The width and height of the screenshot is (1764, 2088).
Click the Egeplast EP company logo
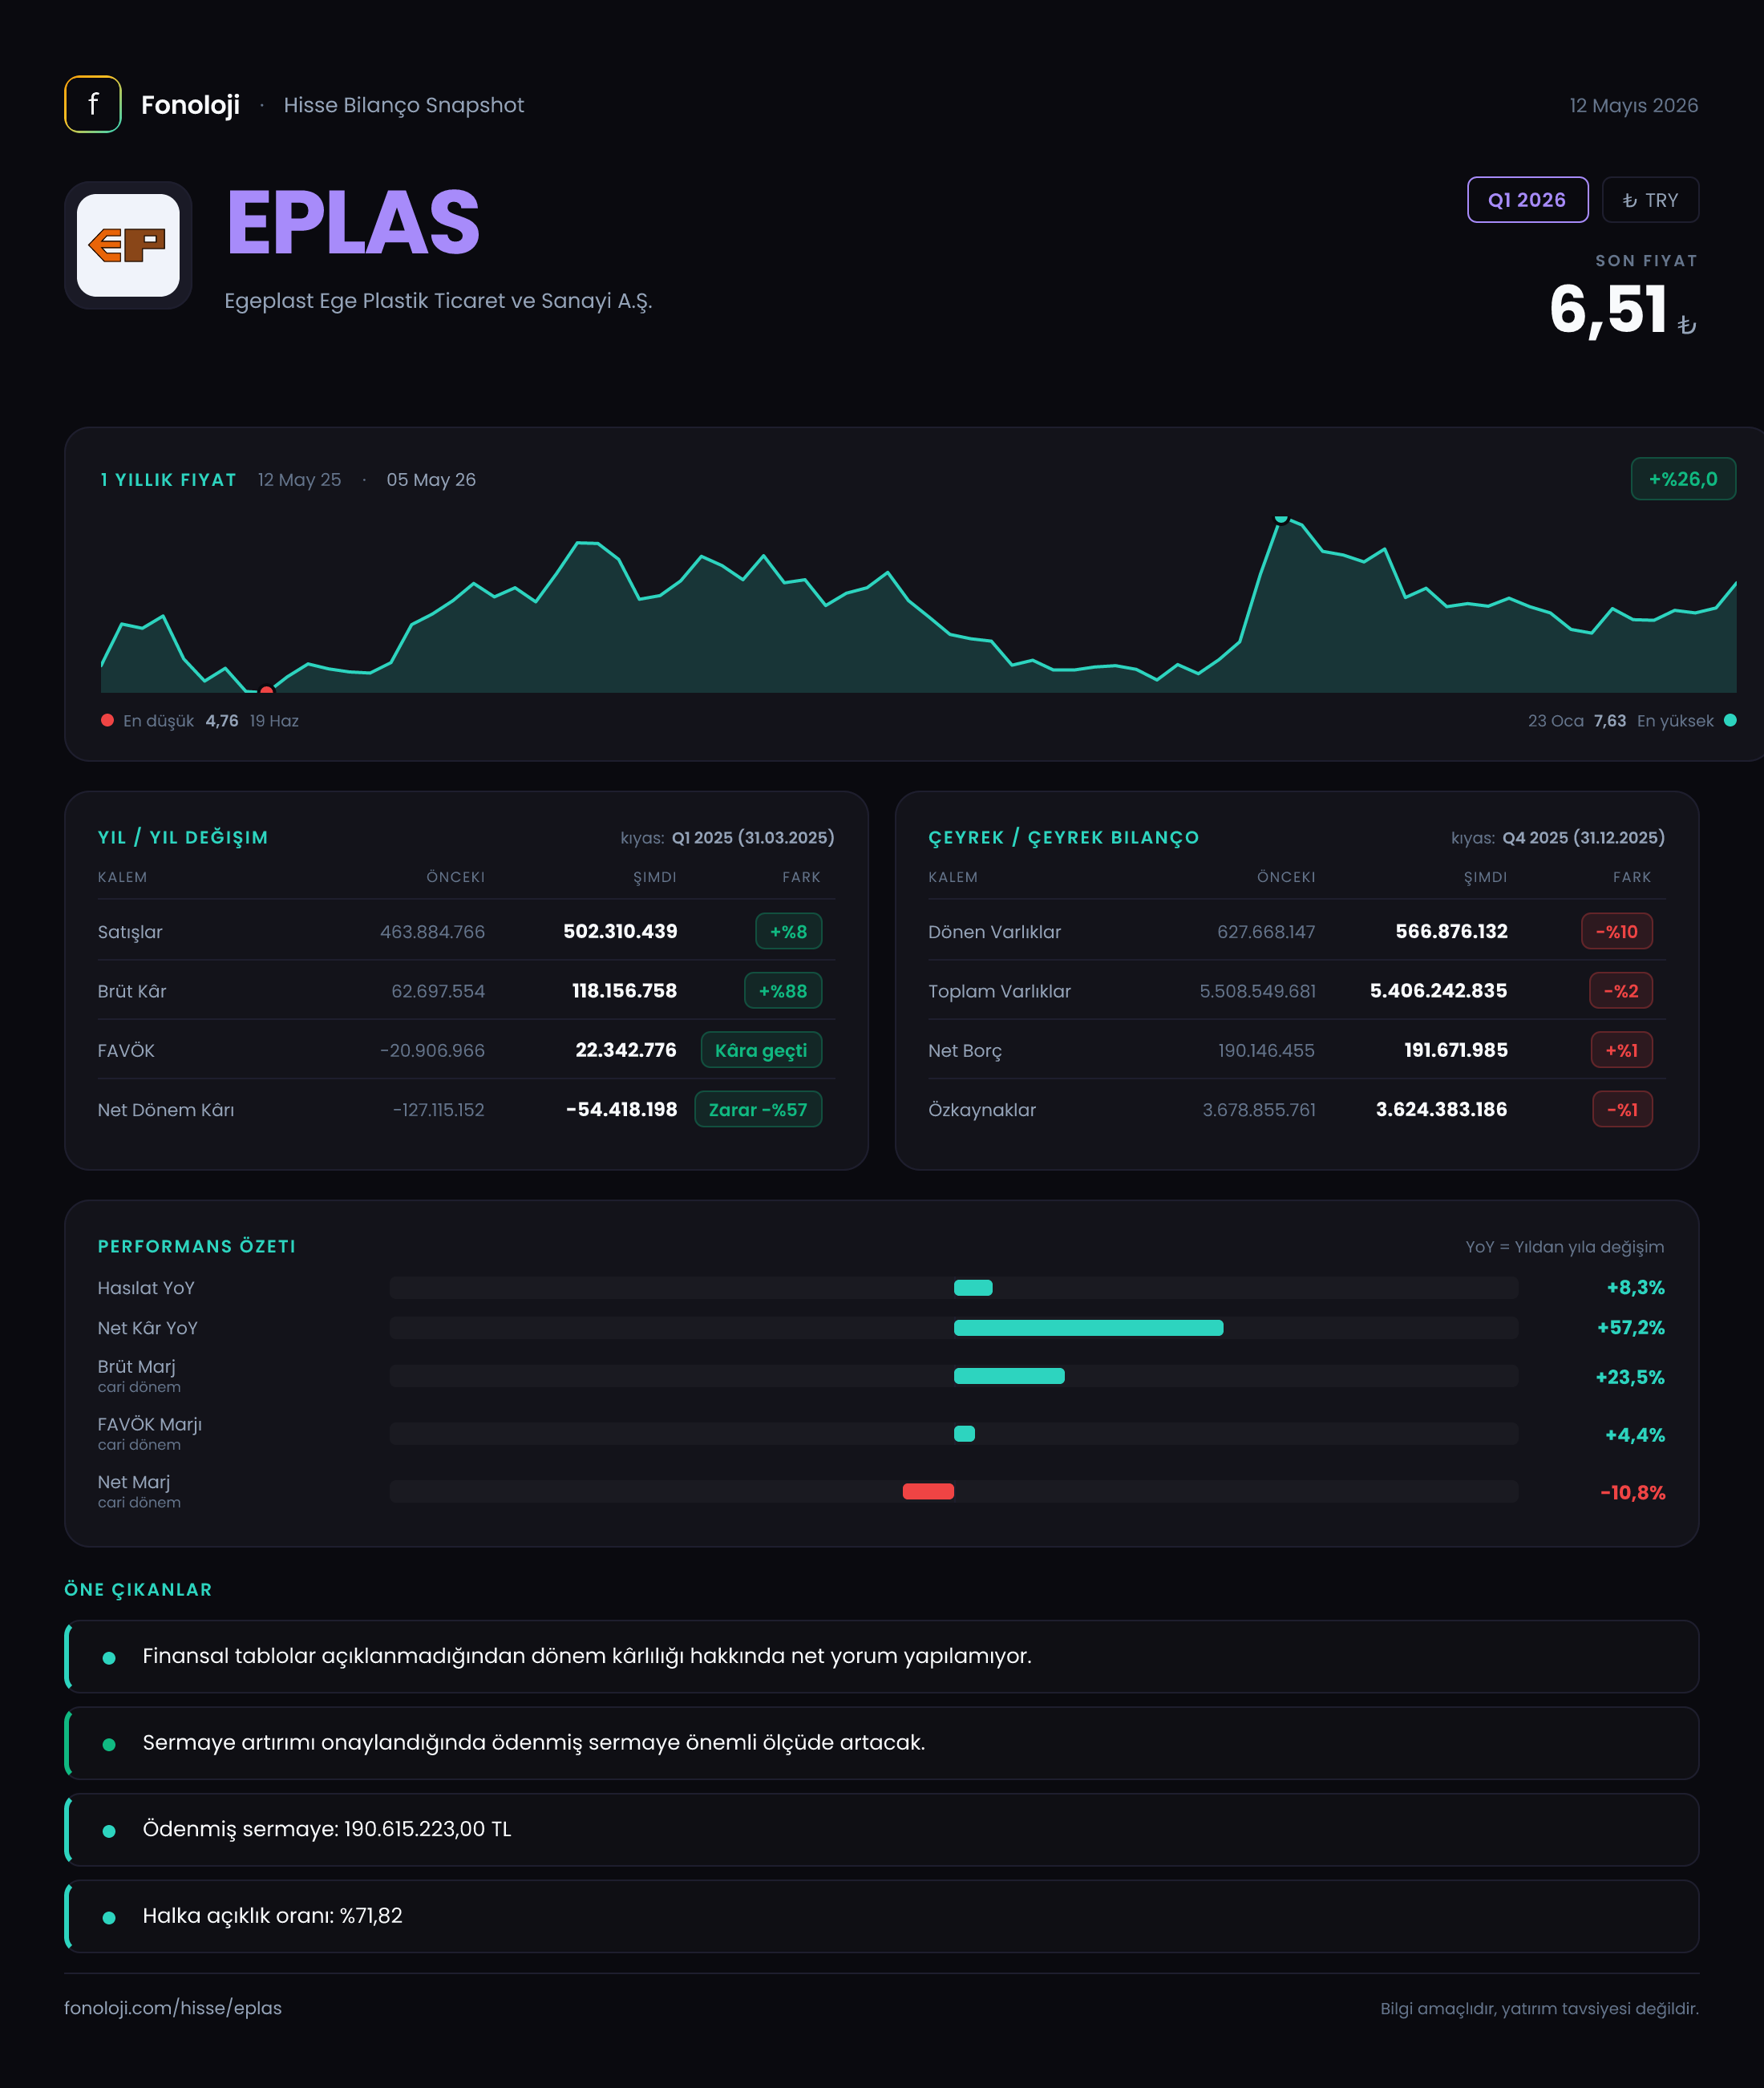pyautogui.click(x=128, y=245)
